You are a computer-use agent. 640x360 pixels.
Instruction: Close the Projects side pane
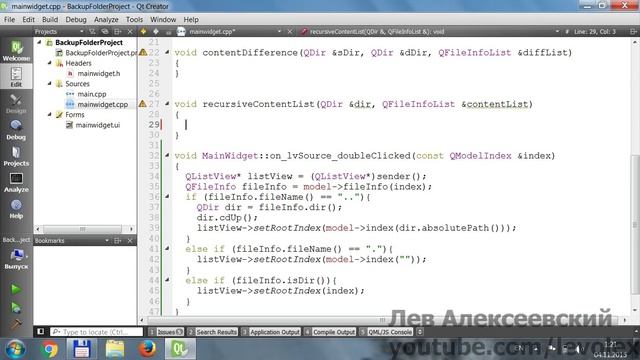(x=130, y=31)
